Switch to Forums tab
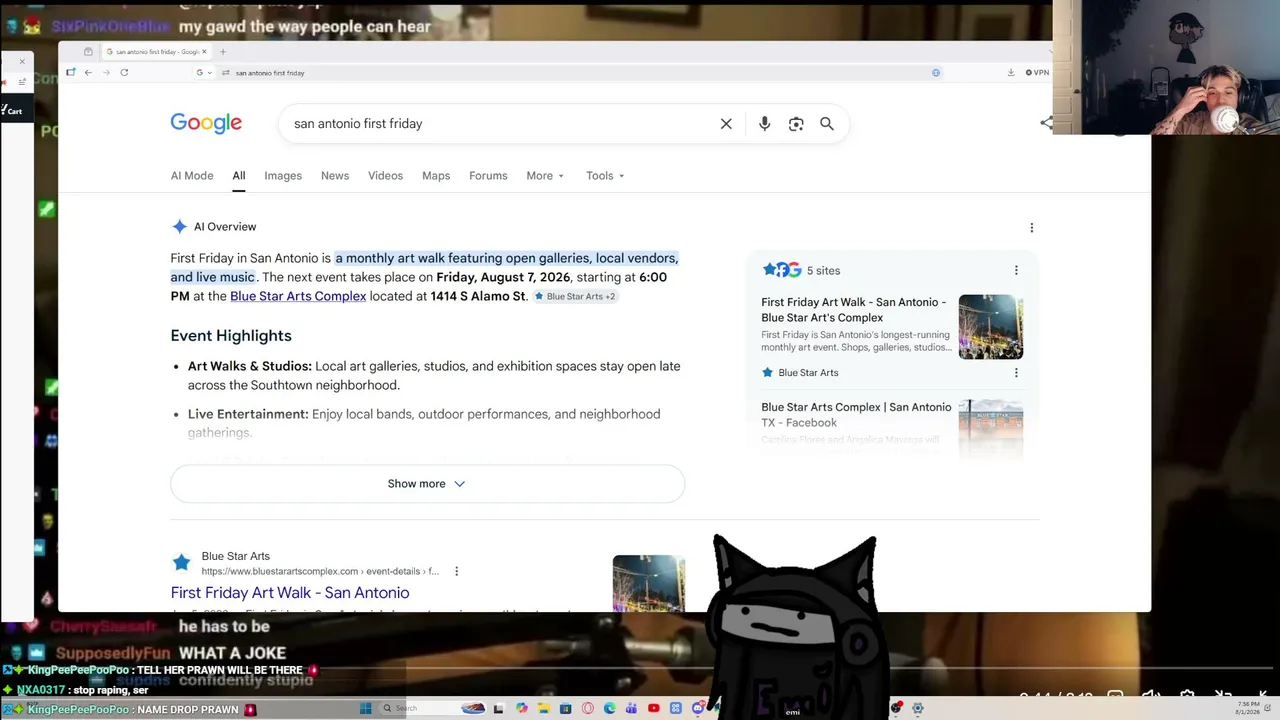The width and height of the screenshot is (1280, 720). pyautogui.click(x=488, y=176)
